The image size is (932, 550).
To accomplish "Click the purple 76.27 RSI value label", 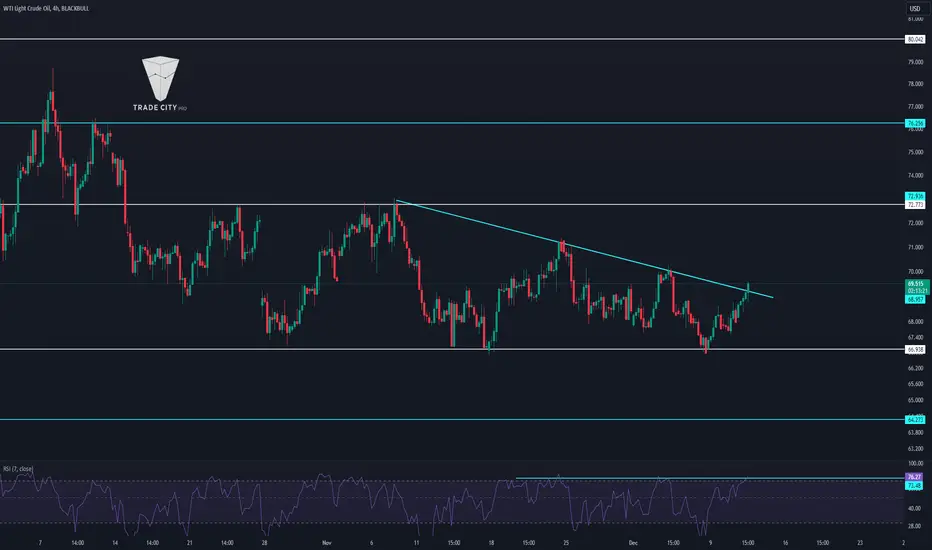I will 914,477.
